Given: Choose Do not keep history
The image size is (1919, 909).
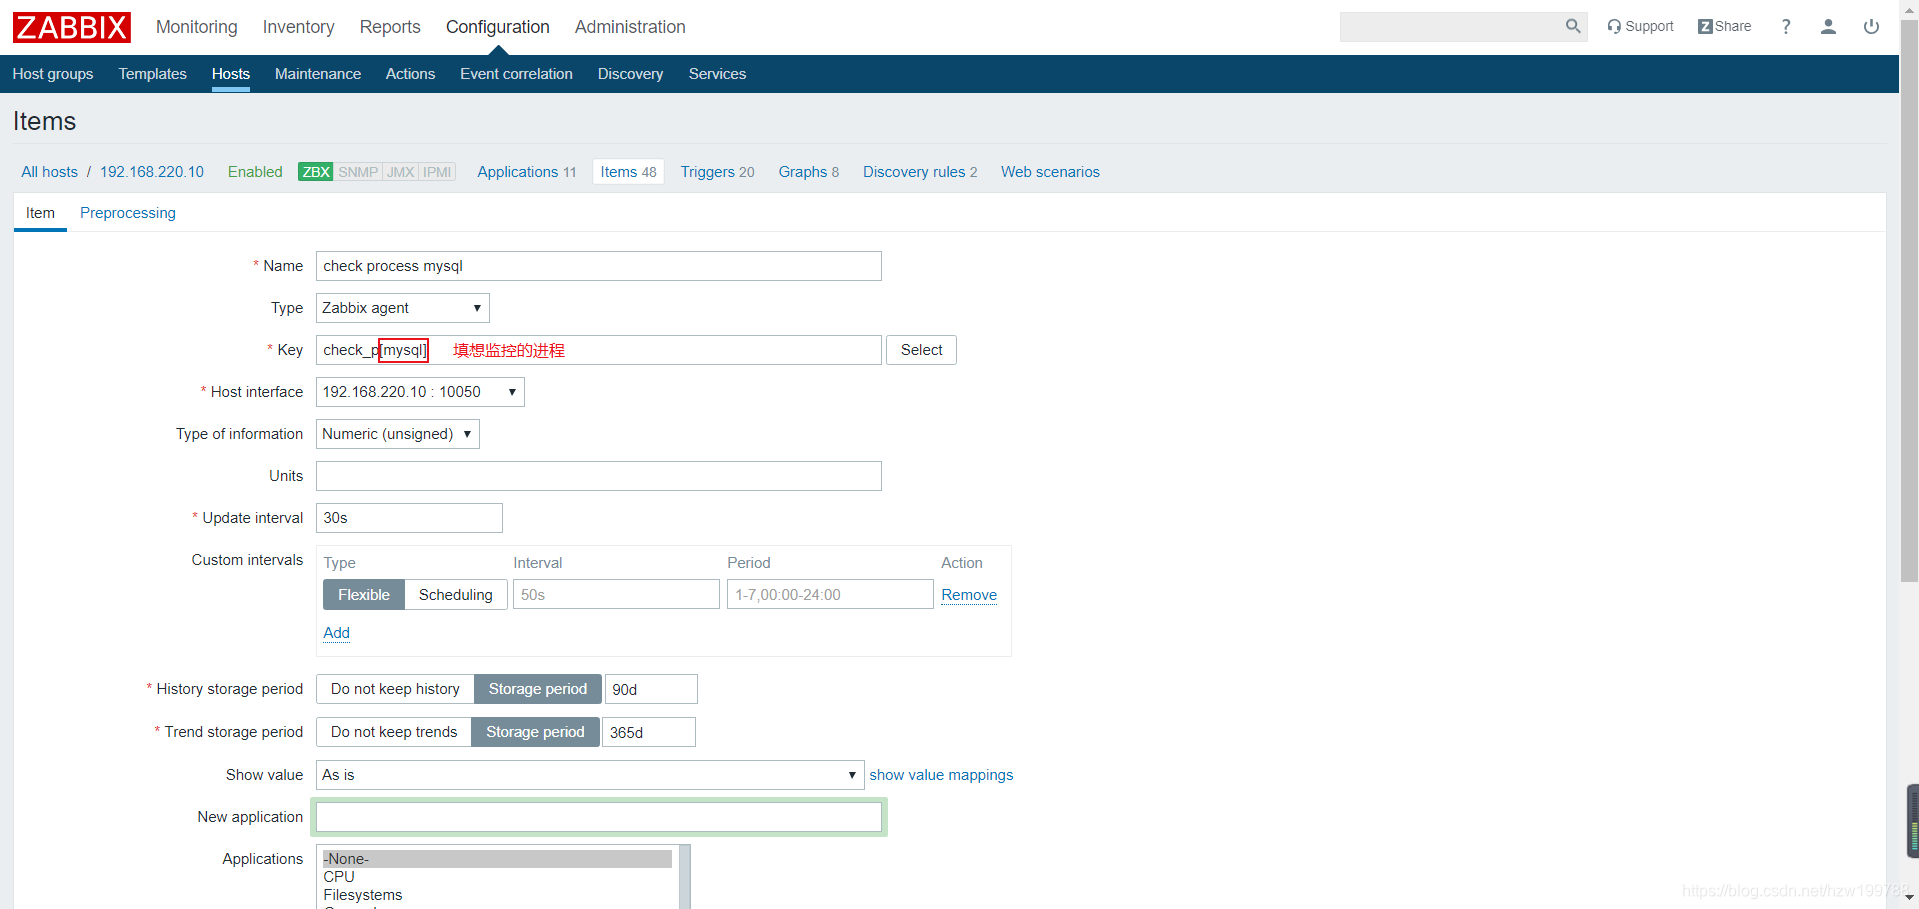Looking at the screenshot, I should (x=395, y=689).
